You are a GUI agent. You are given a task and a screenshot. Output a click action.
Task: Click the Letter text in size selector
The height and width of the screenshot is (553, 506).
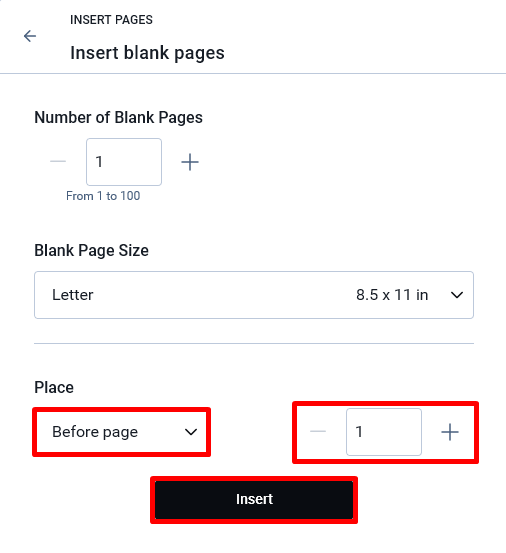pos(73,295)
